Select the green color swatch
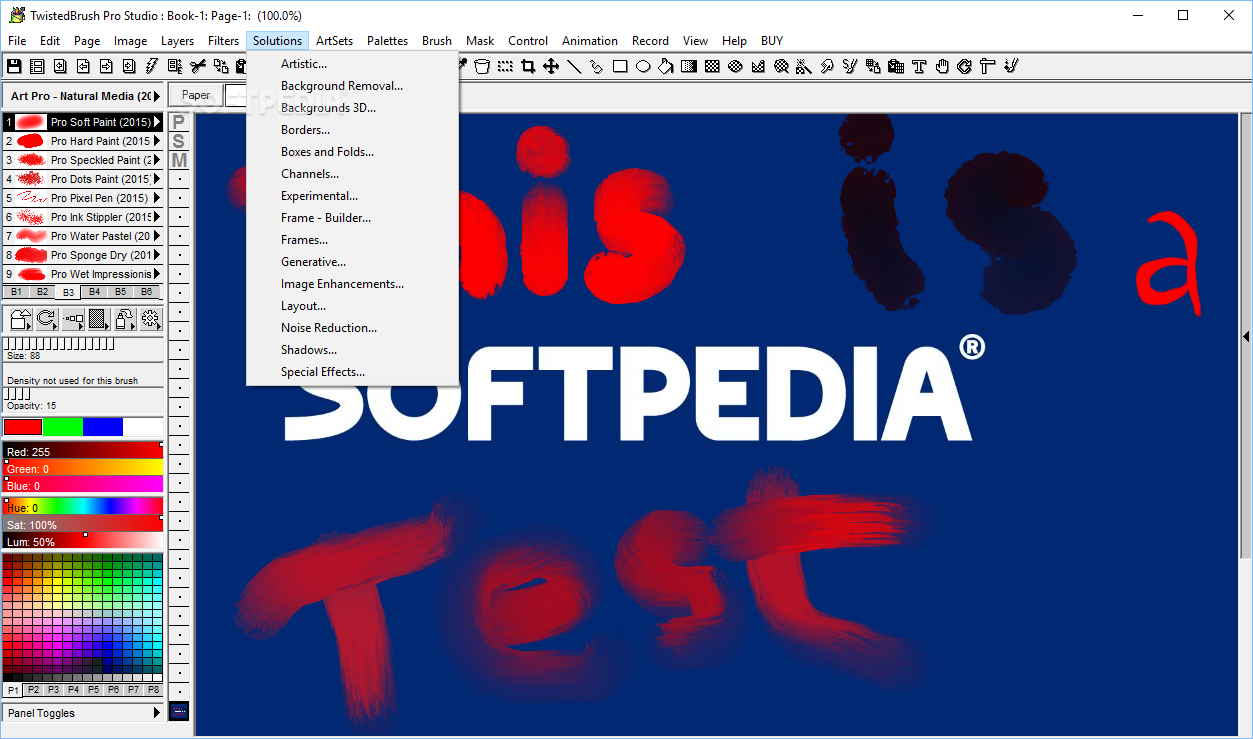The image size is (1253, 739). click(x=63, y=427)
